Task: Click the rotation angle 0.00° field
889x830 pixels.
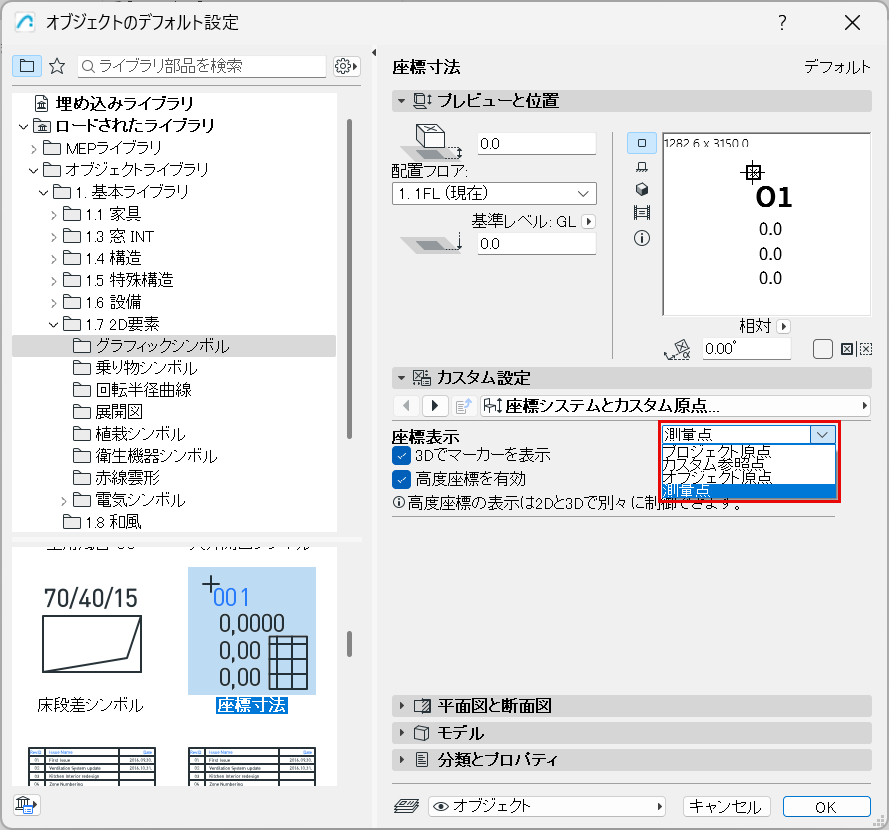Action: pos(746,349)
